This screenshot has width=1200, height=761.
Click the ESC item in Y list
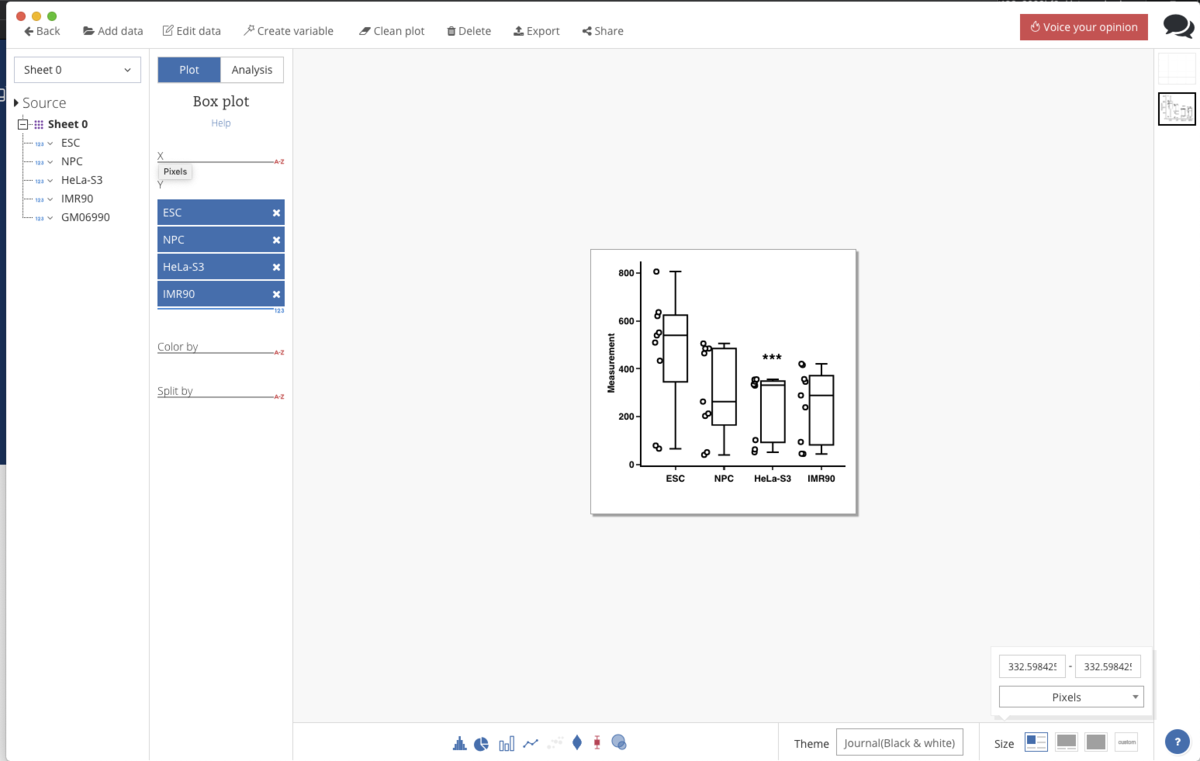pyautogui.click(x=221, y=213)
